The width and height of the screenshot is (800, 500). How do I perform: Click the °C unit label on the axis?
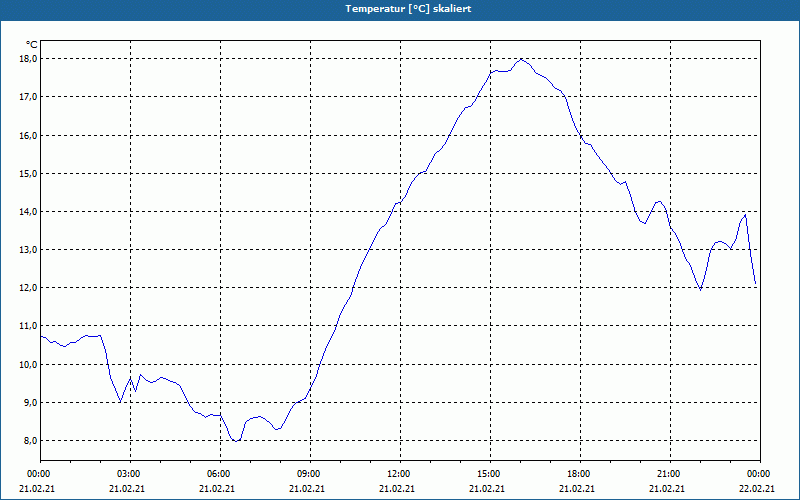click(x=31, y=45)
